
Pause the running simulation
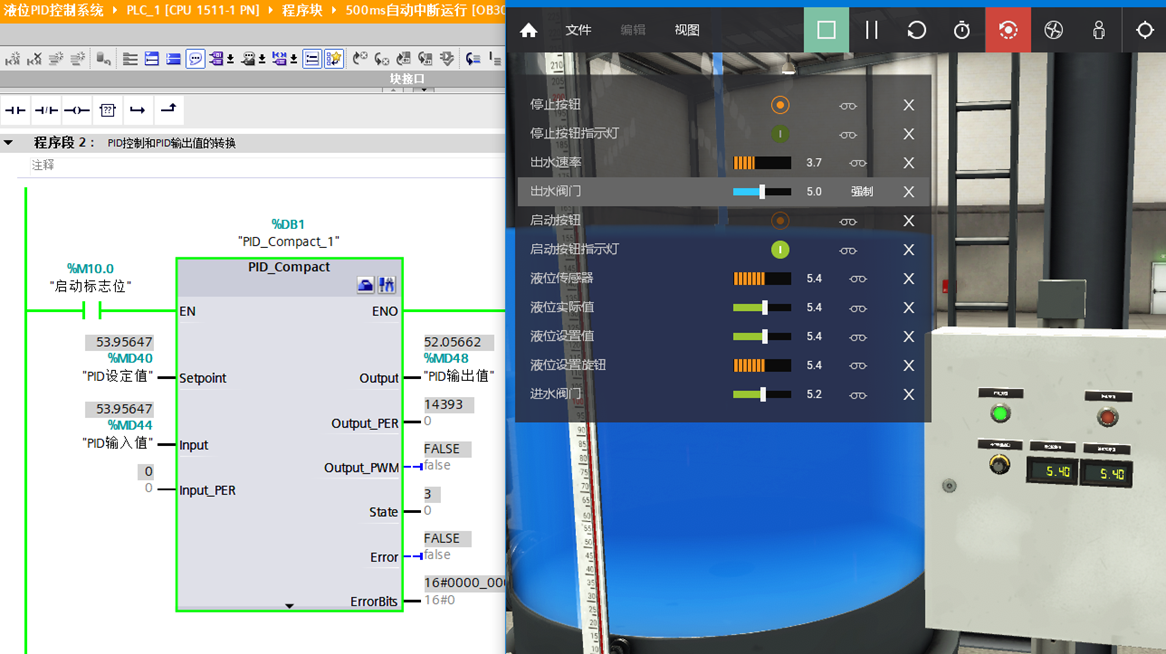(871, 30)
